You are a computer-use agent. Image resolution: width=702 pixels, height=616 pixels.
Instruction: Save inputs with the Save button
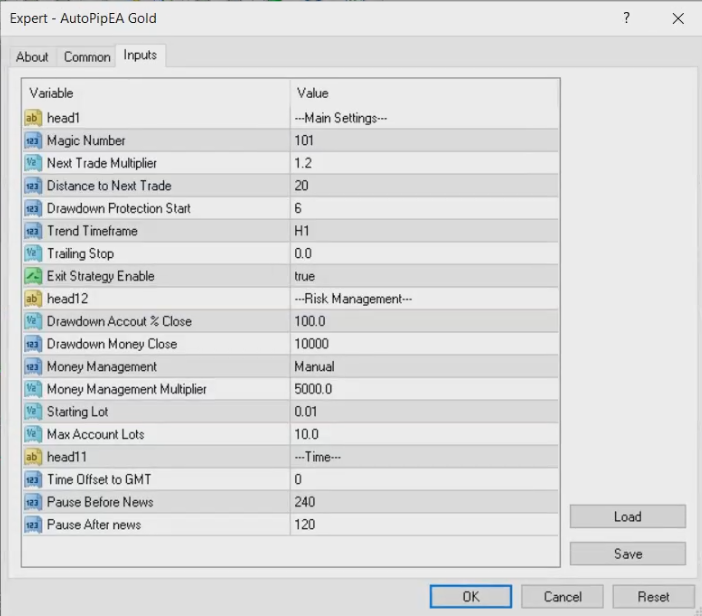pyautogui.click(x=628, y=554)
